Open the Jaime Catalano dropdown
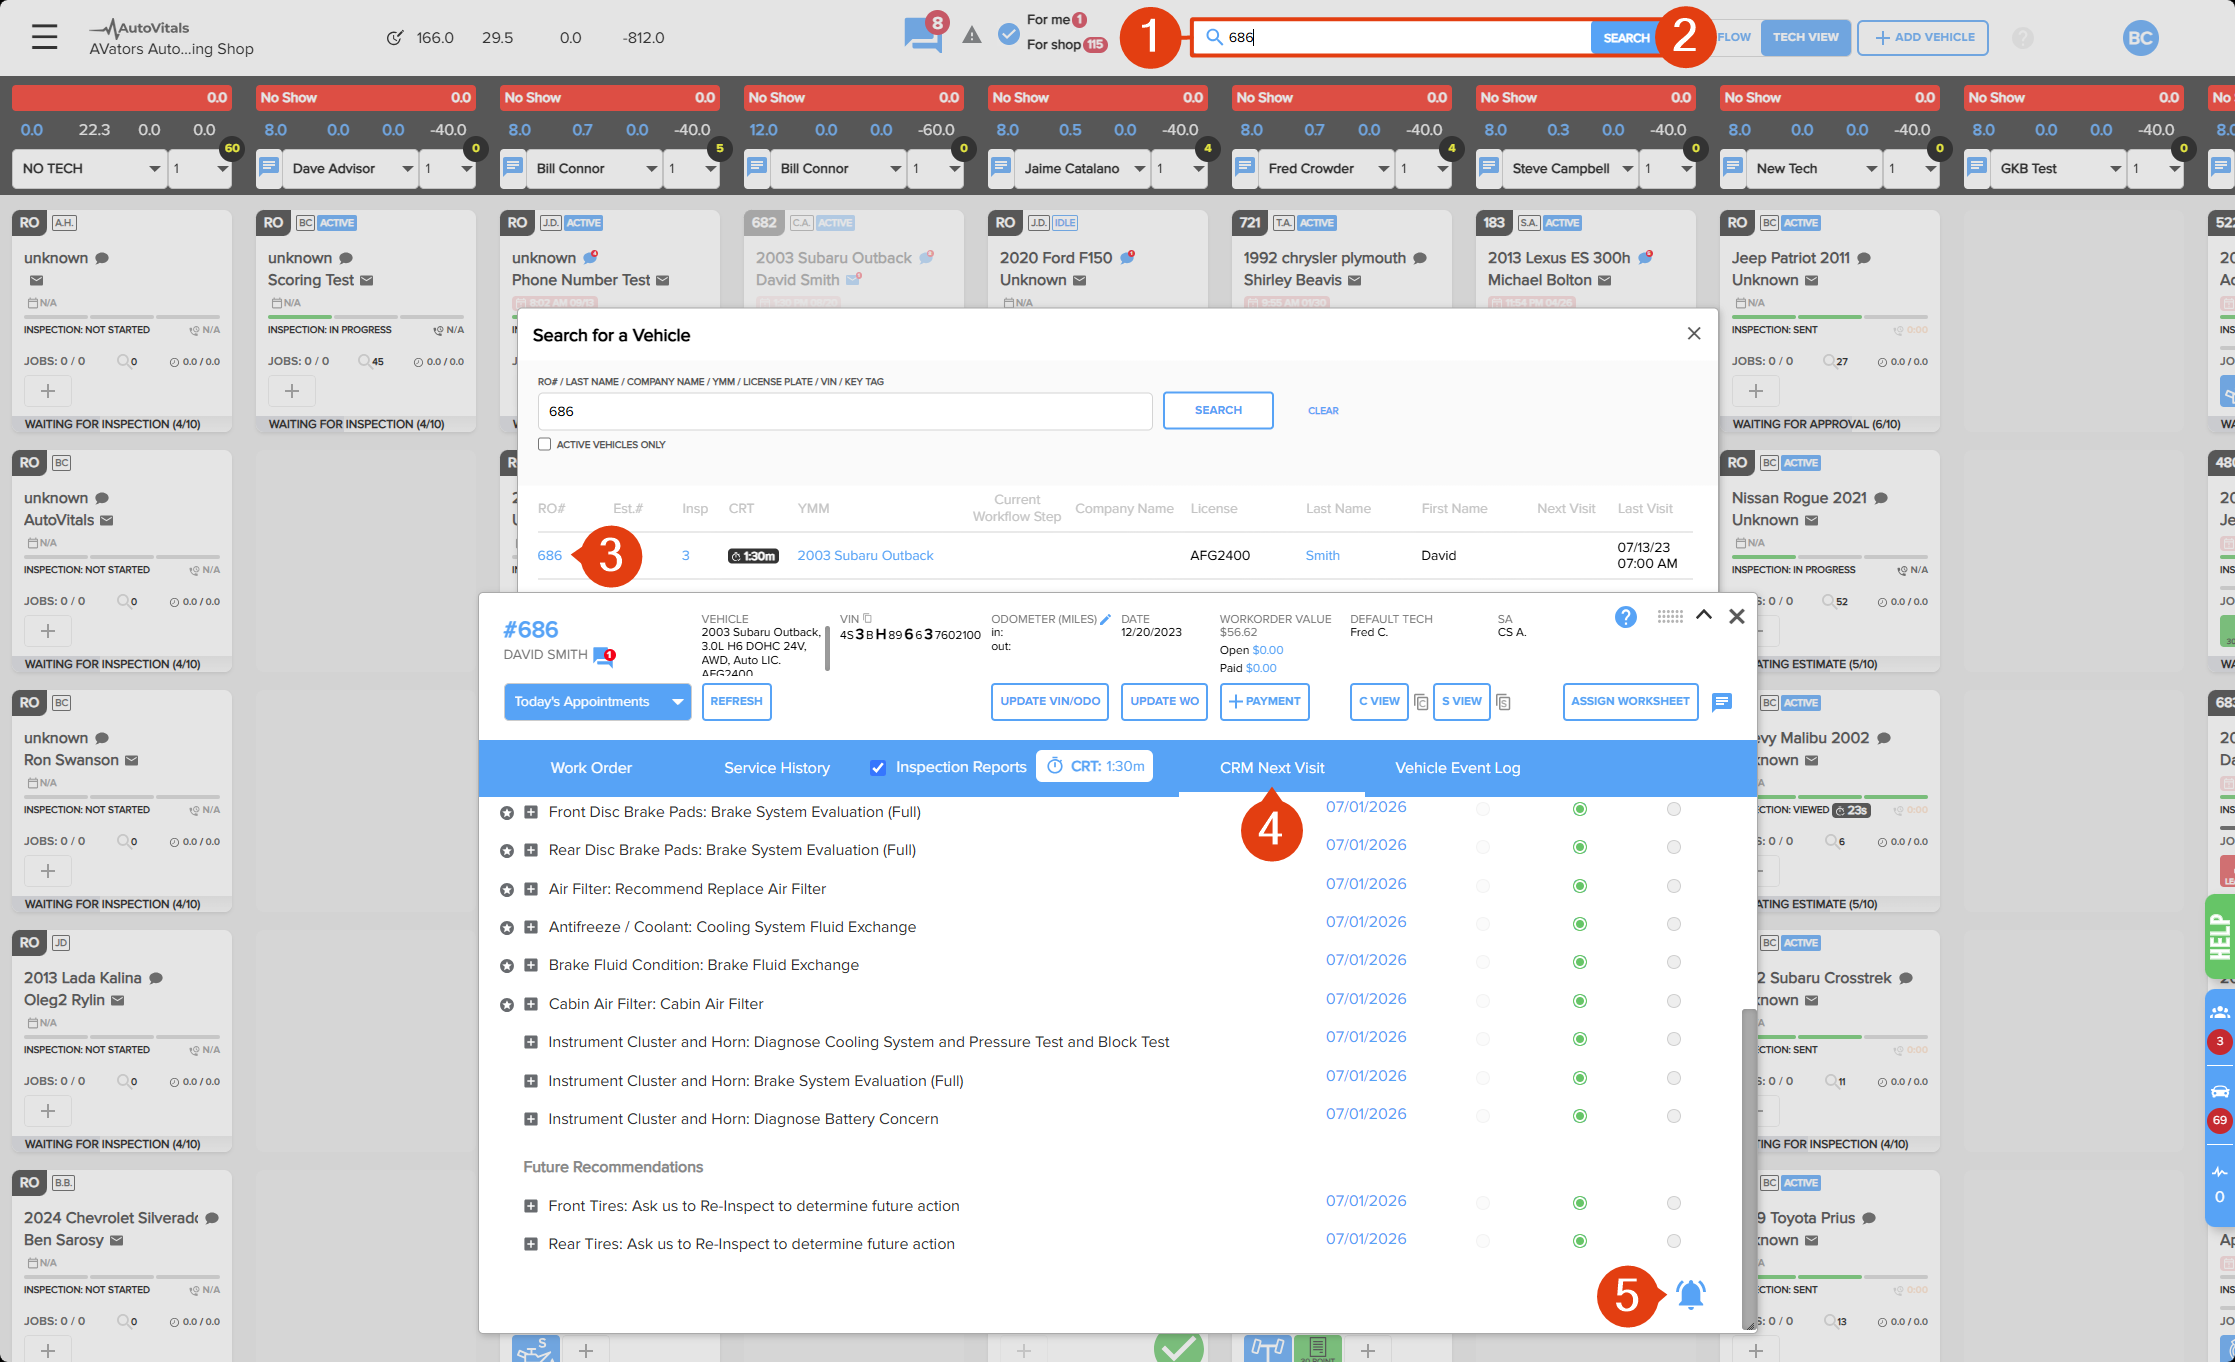The width and height of the screenshot is (2235, 1362). (x=1081, y=168)
